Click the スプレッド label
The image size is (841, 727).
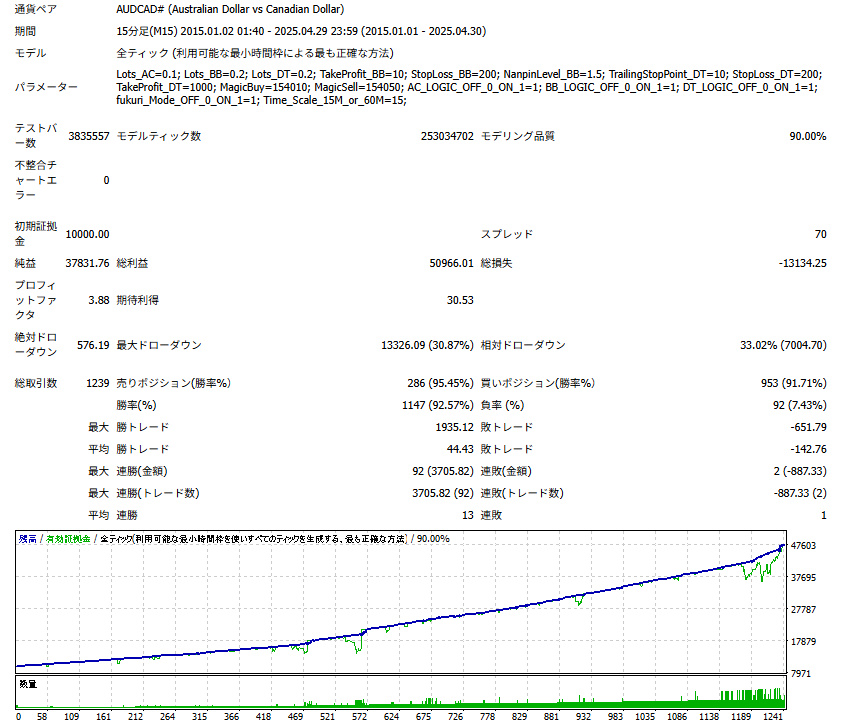[x=507, y=234]
